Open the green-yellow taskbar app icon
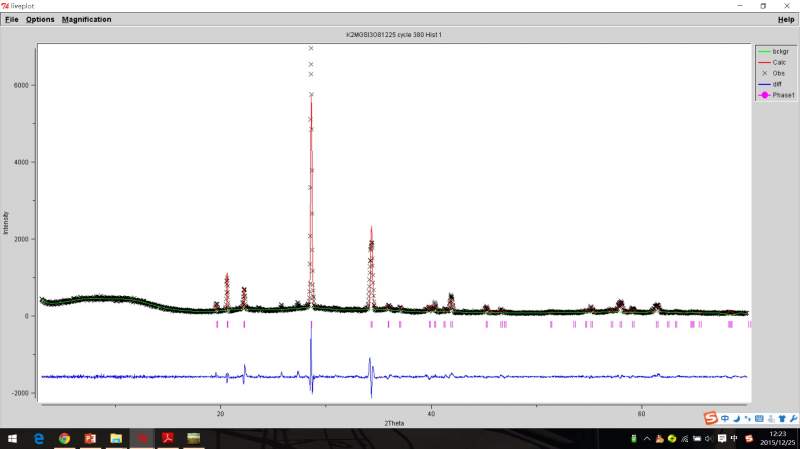 tap(193, 438)
